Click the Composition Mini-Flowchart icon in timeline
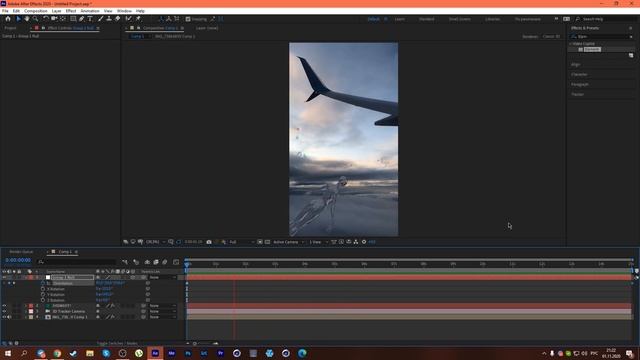 click(x=125, y=262)
